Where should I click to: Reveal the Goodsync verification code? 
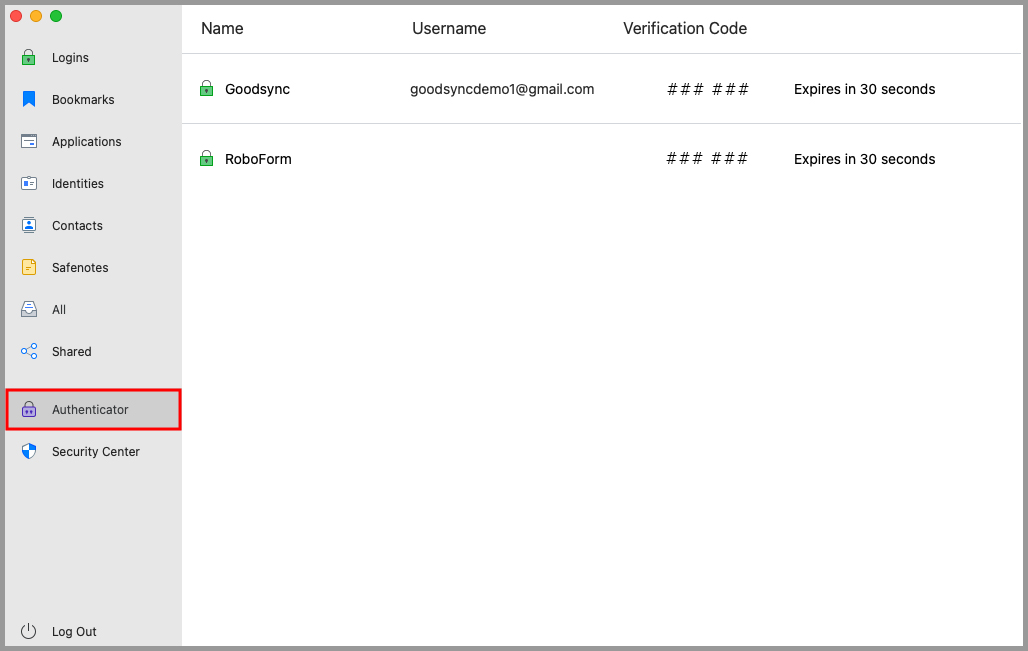point(707,89)
